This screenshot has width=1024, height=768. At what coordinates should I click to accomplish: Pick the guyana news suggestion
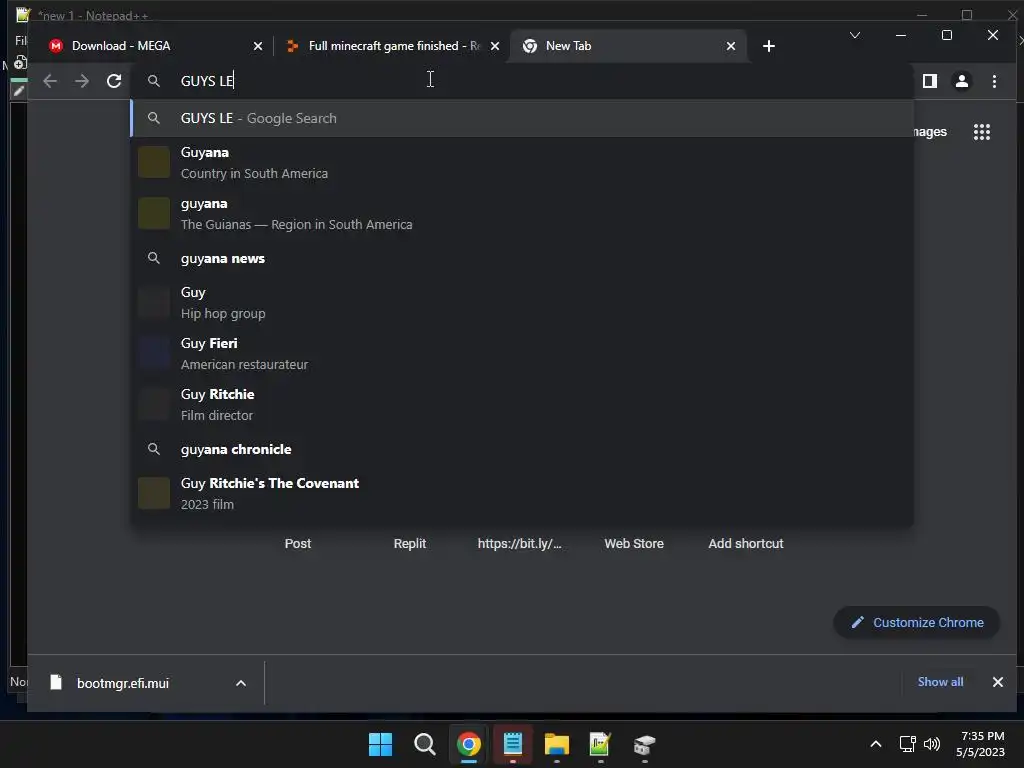point(522,259)
